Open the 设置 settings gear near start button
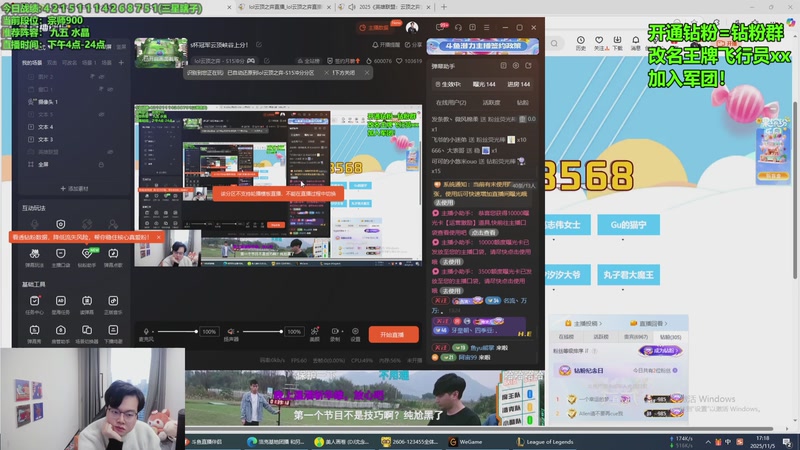 coord(355,334)
